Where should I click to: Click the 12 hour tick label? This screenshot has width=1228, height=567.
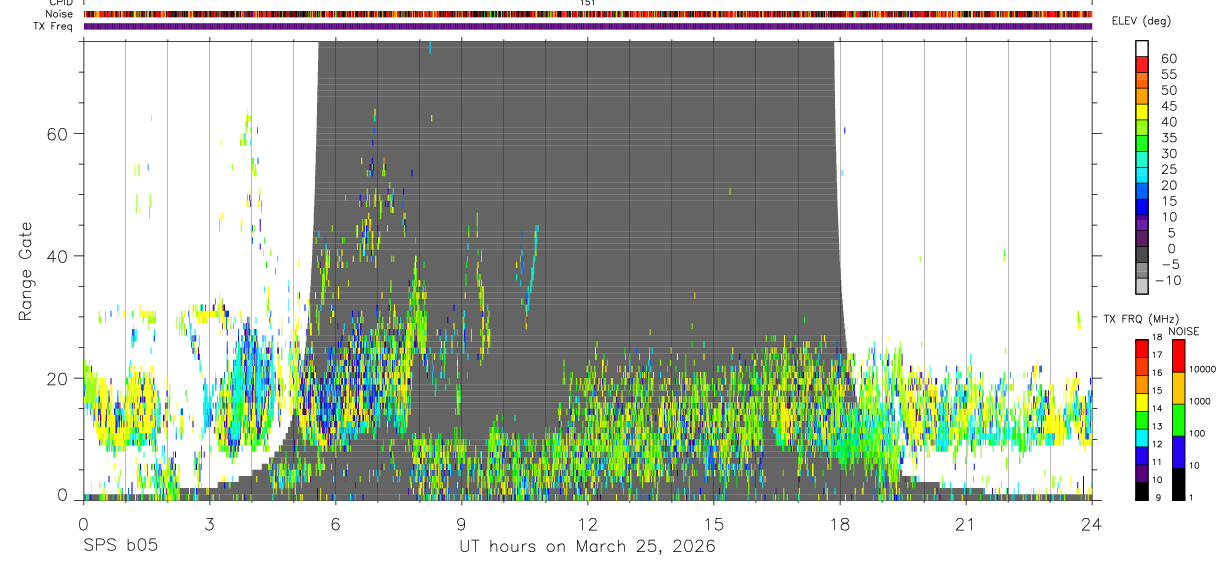tap(588, 524)
